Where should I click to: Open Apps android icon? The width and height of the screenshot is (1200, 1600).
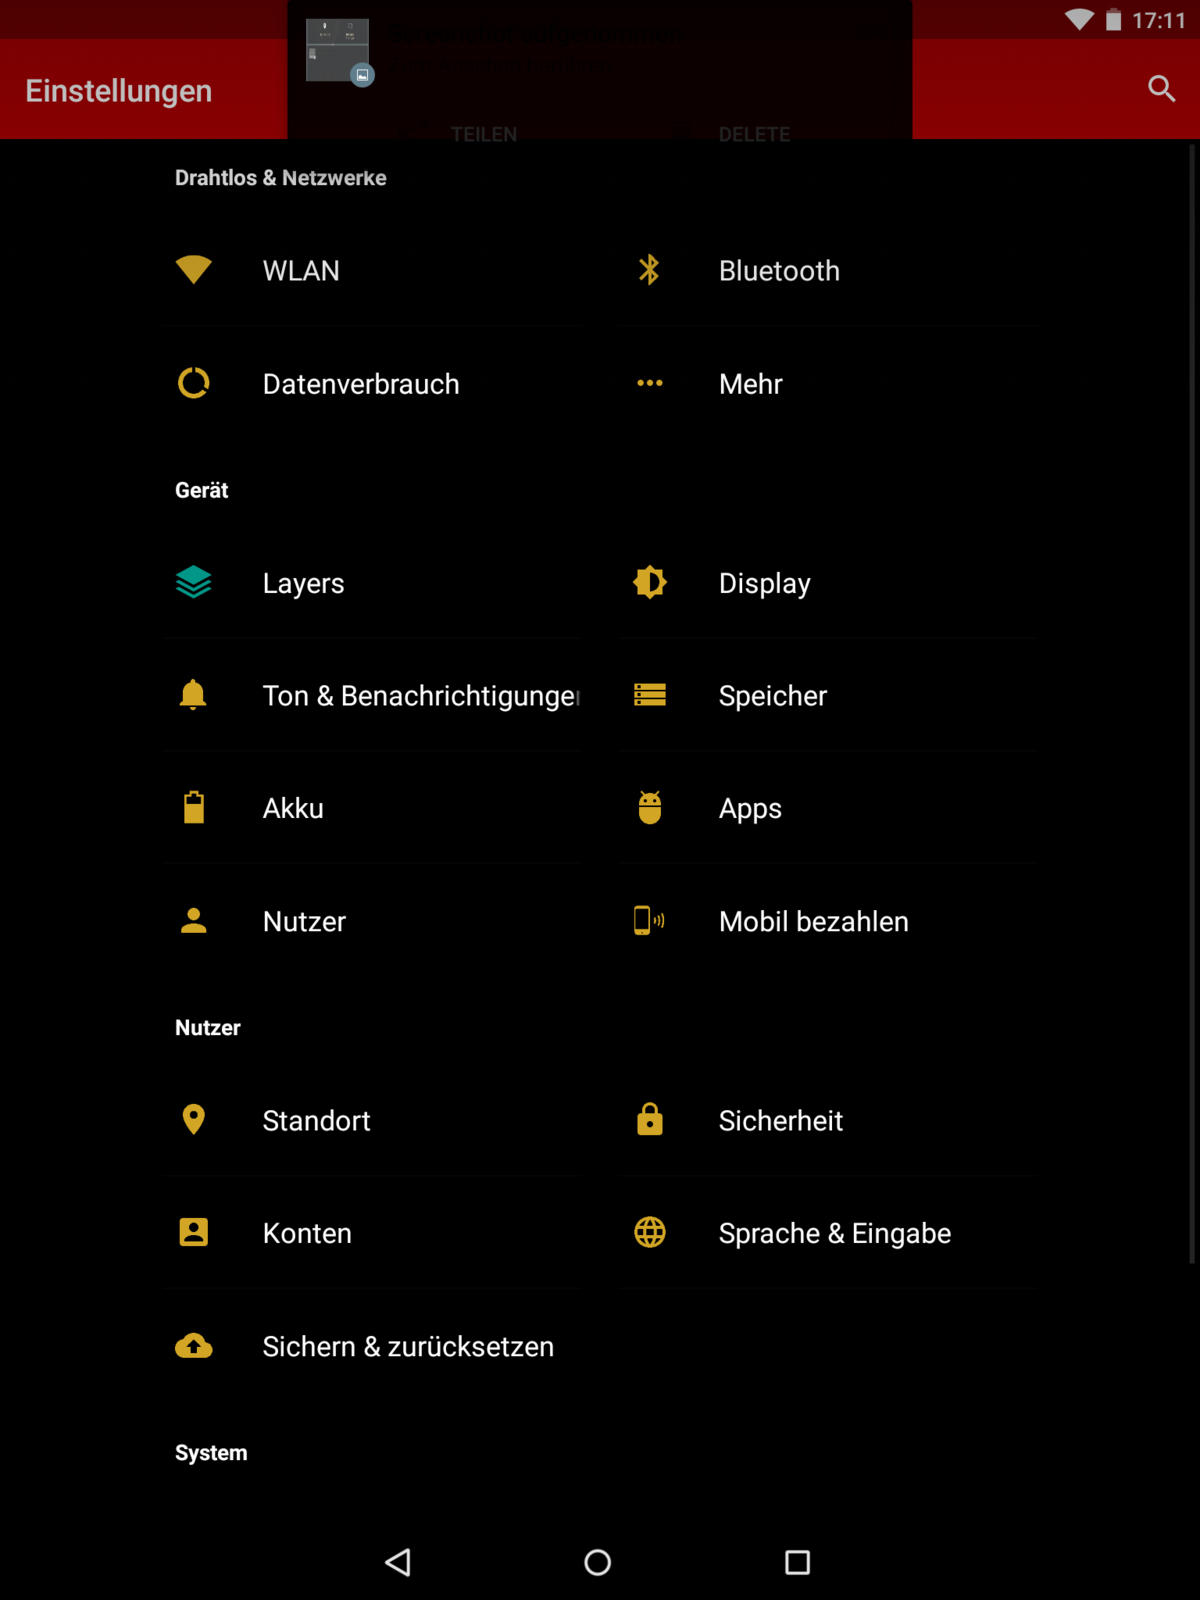tap(649, 808)
